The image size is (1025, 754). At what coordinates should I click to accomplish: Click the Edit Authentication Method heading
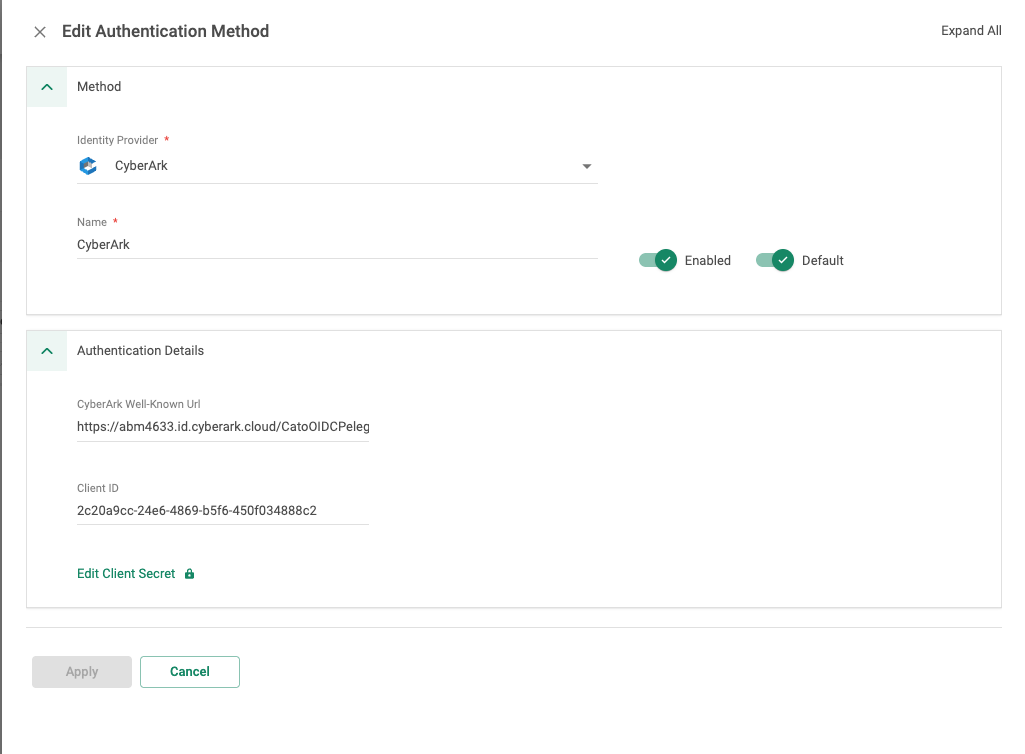tap(165, 31)
